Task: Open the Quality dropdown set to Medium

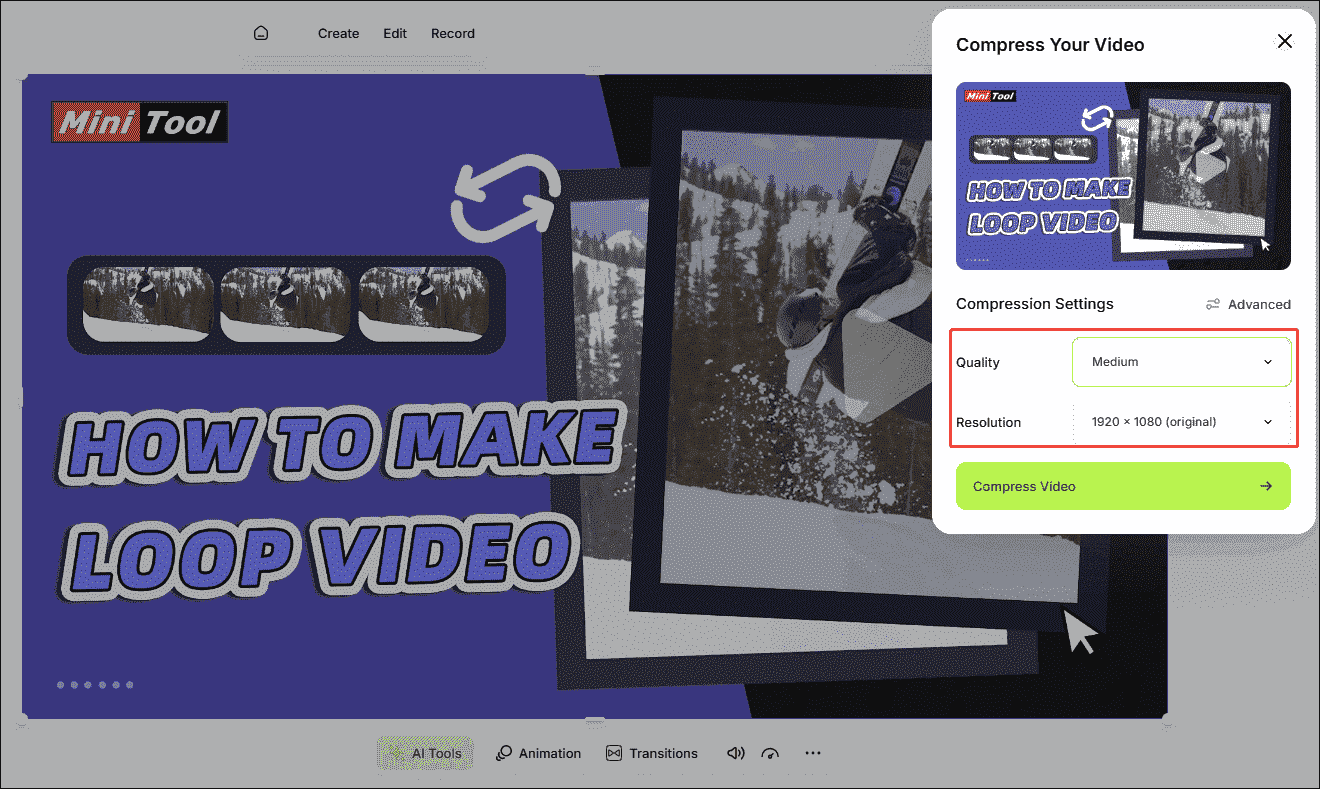Action: (x=1181, y=362)
